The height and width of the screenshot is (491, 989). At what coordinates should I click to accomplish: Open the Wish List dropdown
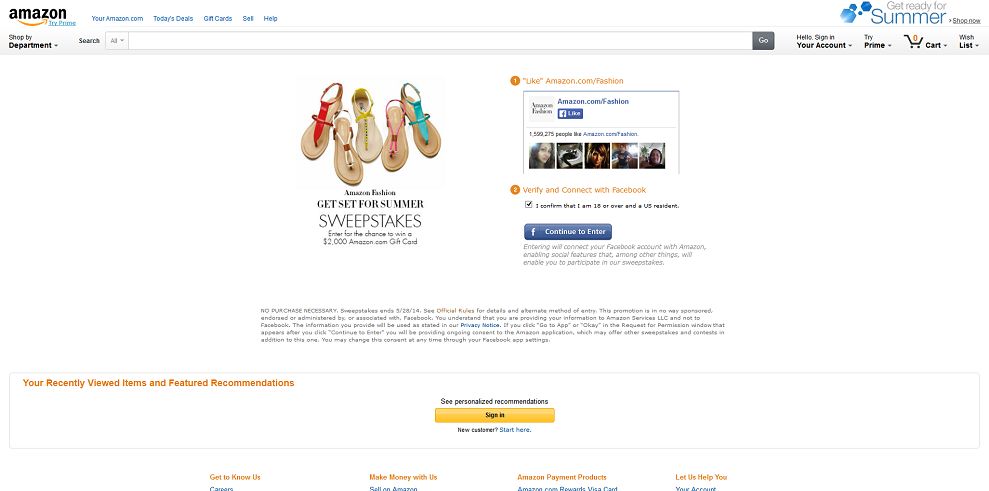point(969,42)
